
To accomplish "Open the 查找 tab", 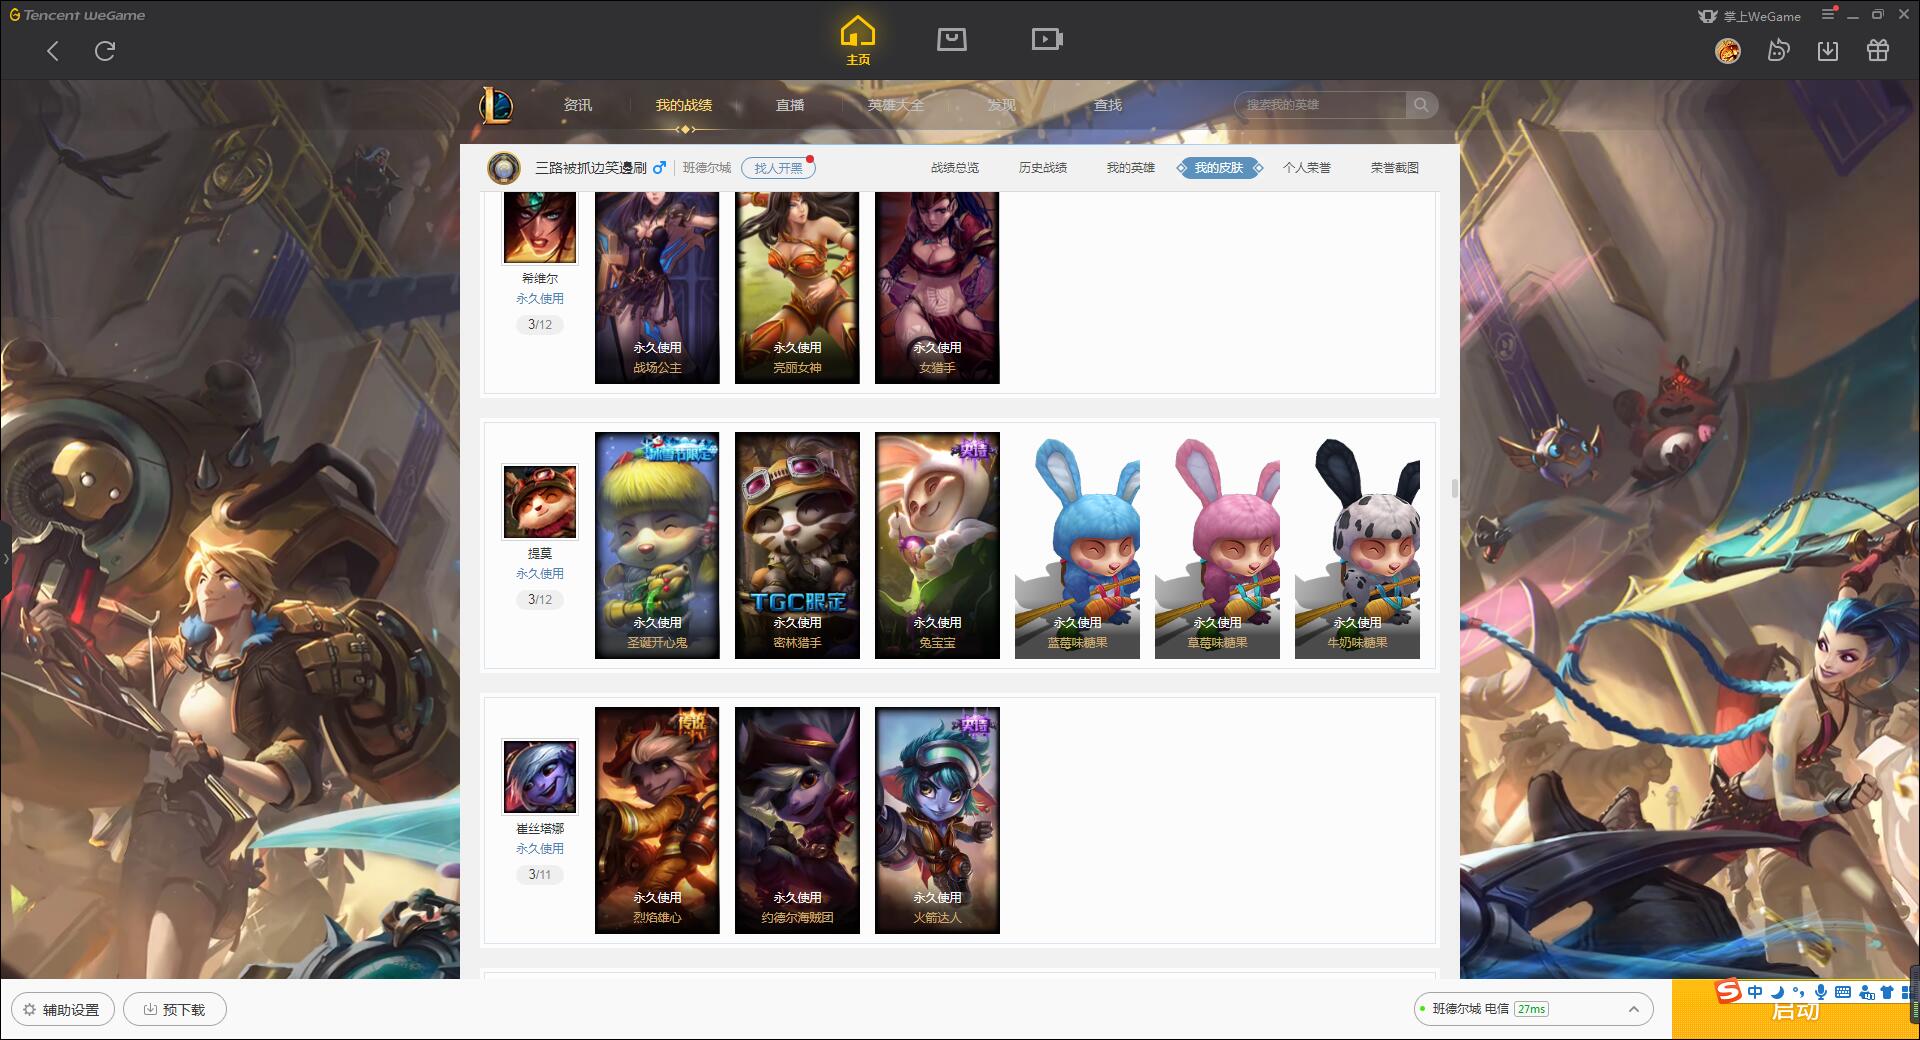I will [x=1108, y=105].
